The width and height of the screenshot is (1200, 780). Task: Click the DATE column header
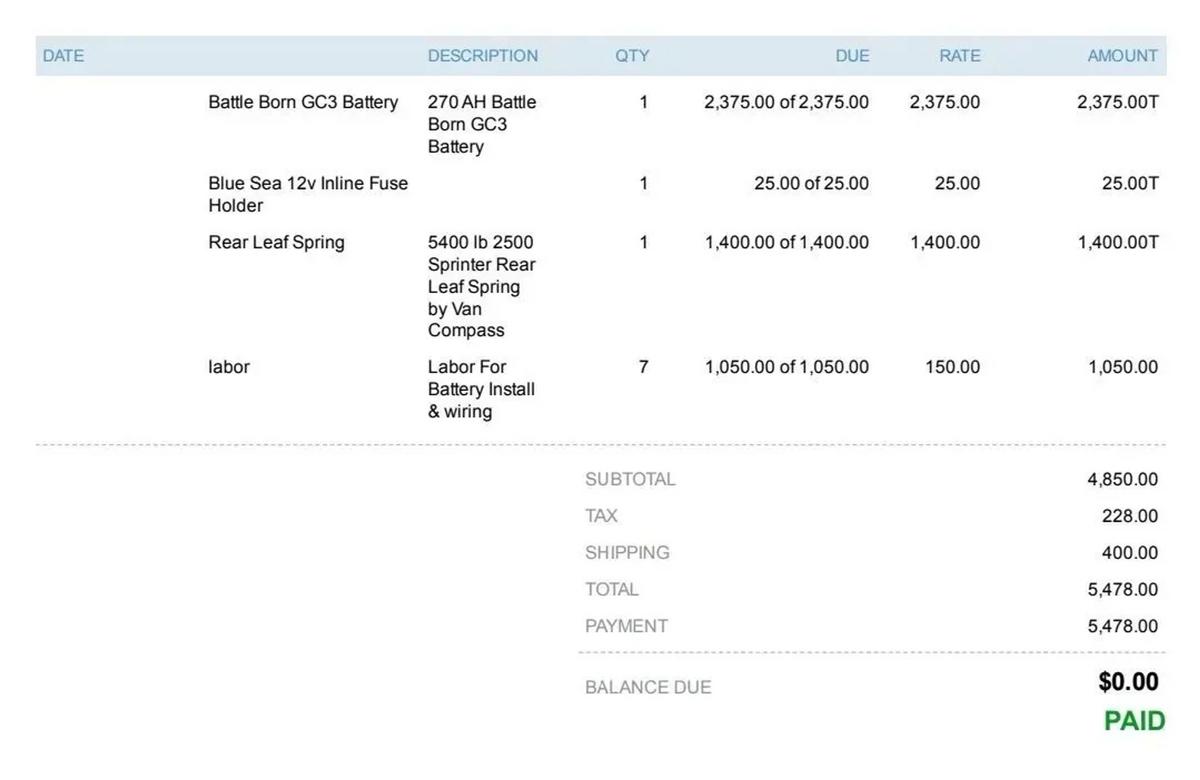(63, 56)
